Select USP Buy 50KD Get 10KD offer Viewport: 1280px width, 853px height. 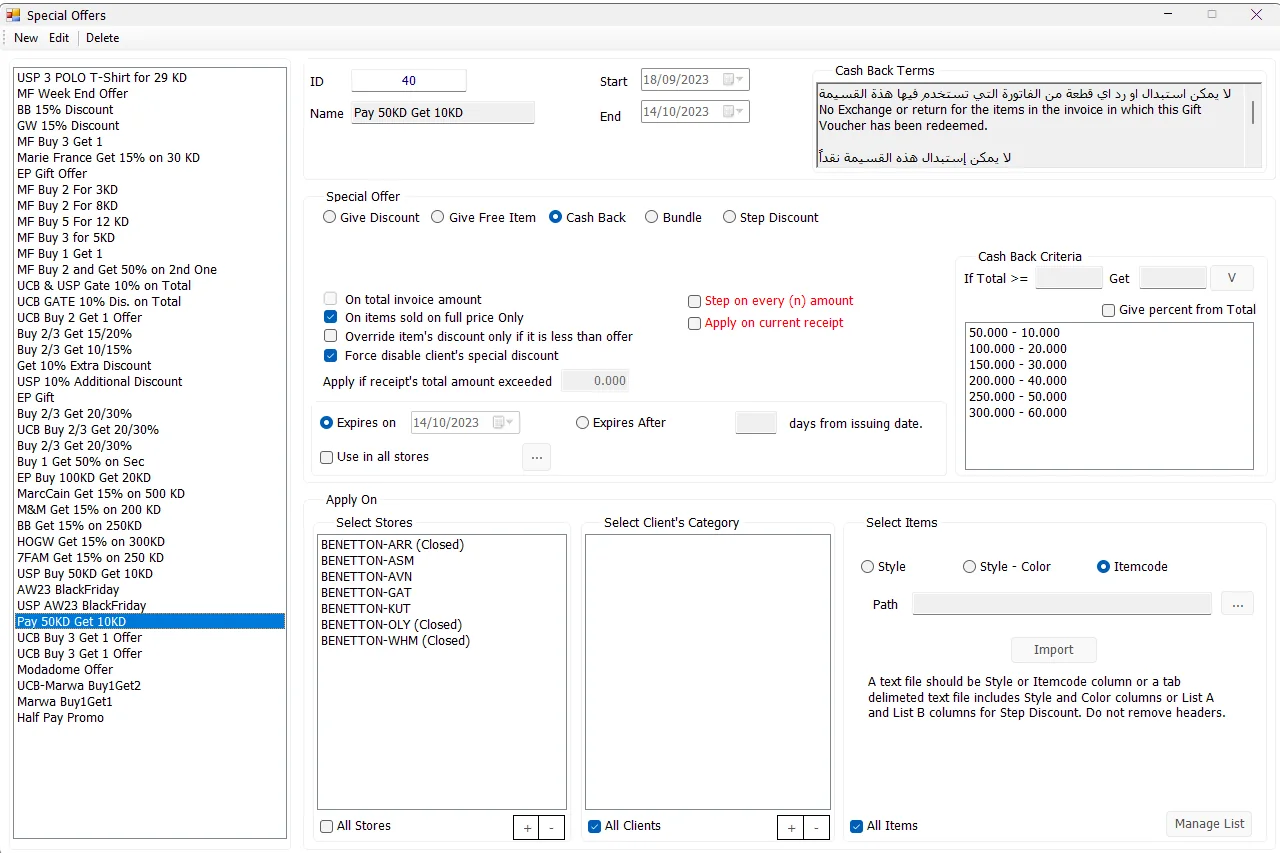click(x=149, y=574)
